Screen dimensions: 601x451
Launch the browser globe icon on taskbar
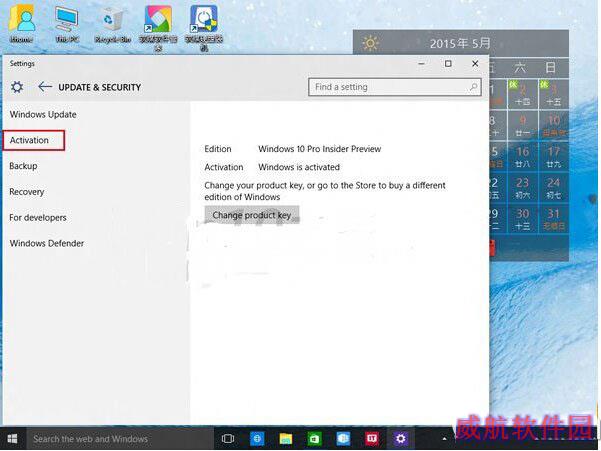tap(257, 438)
